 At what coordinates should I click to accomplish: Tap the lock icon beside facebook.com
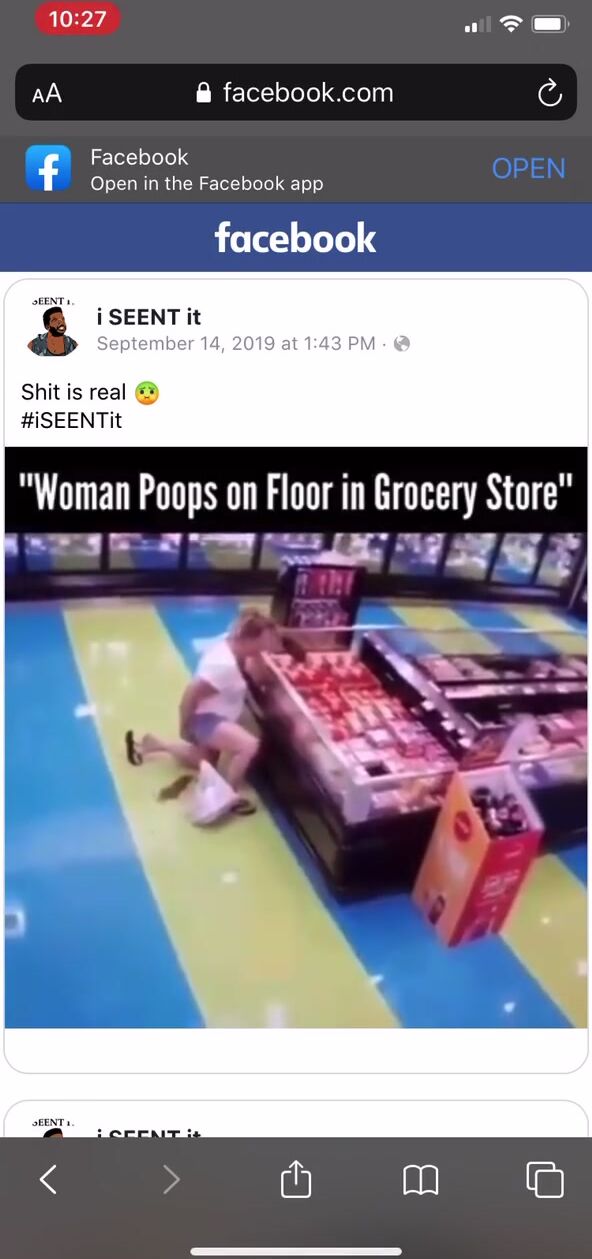click(204, 93)
